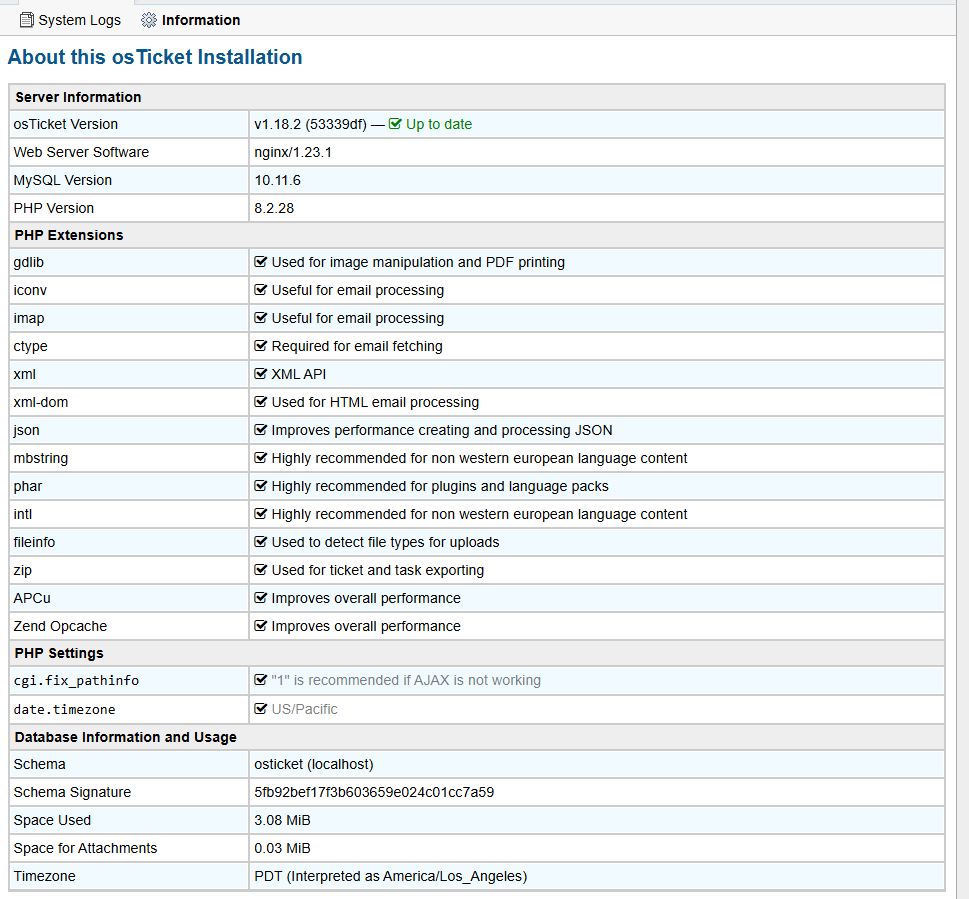Click the Space for Attachments value 0.03 MiB

(282, 848)
